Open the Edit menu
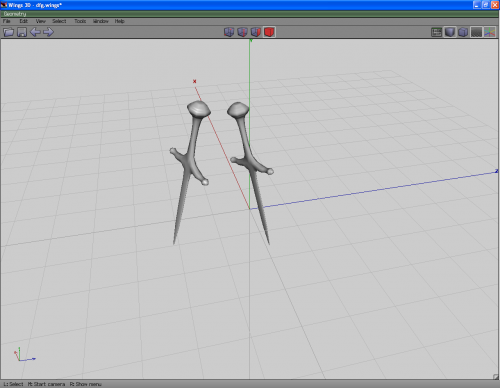 pos(23,21)
